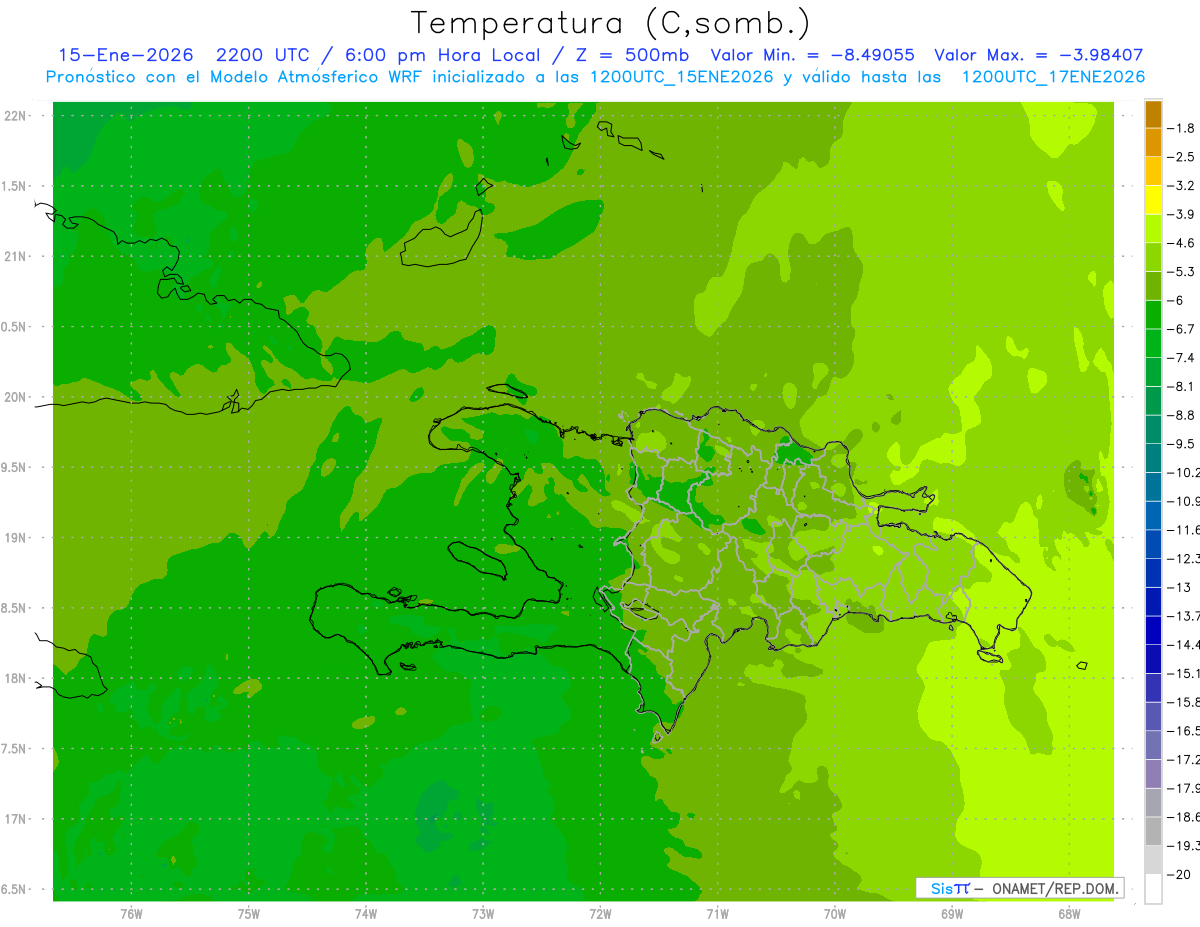Image resolution: width=1200 pixels, height=927 pixels.
Task: Click the -2.5 colorbar label
Action: point(1180,157)
